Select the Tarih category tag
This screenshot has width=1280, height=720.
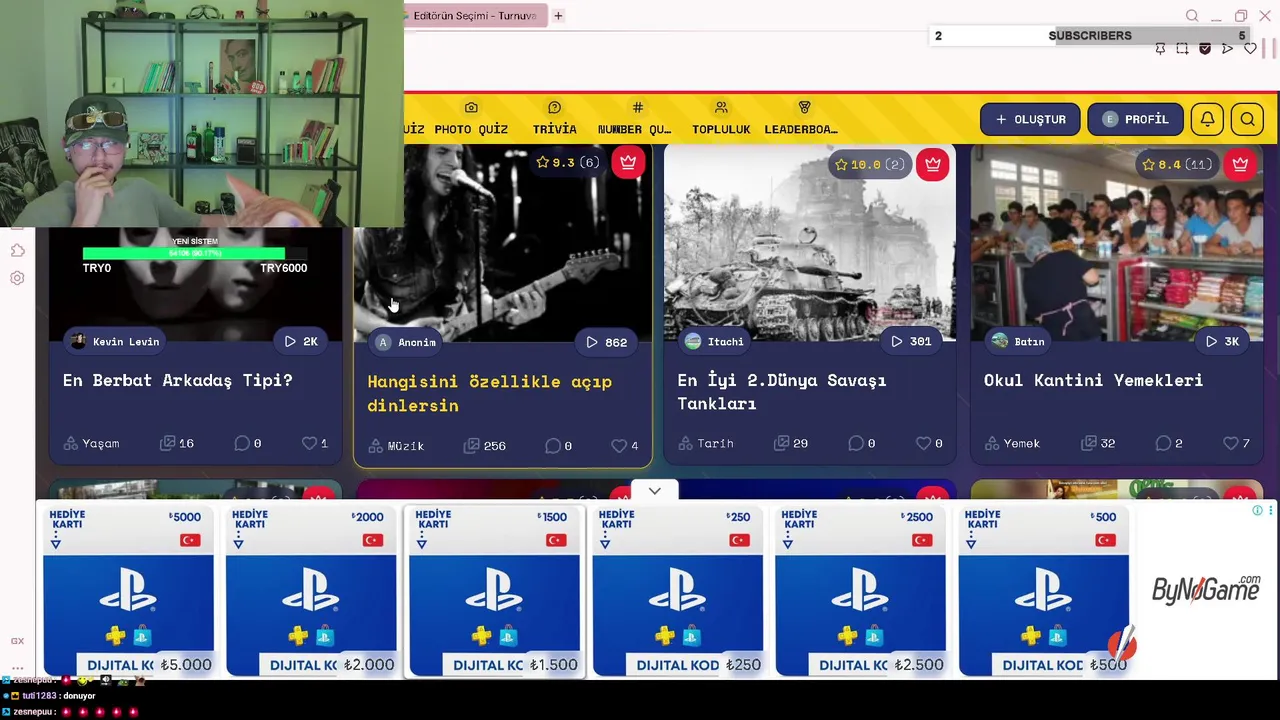coord(706,443)
